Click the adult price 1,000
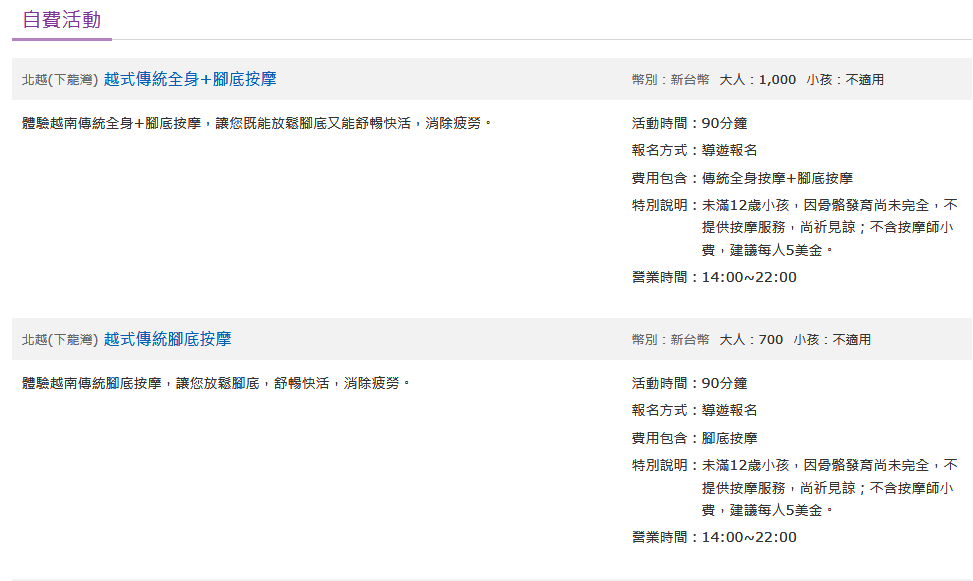Screen dimensions: 973x581 tap(777, 80)
